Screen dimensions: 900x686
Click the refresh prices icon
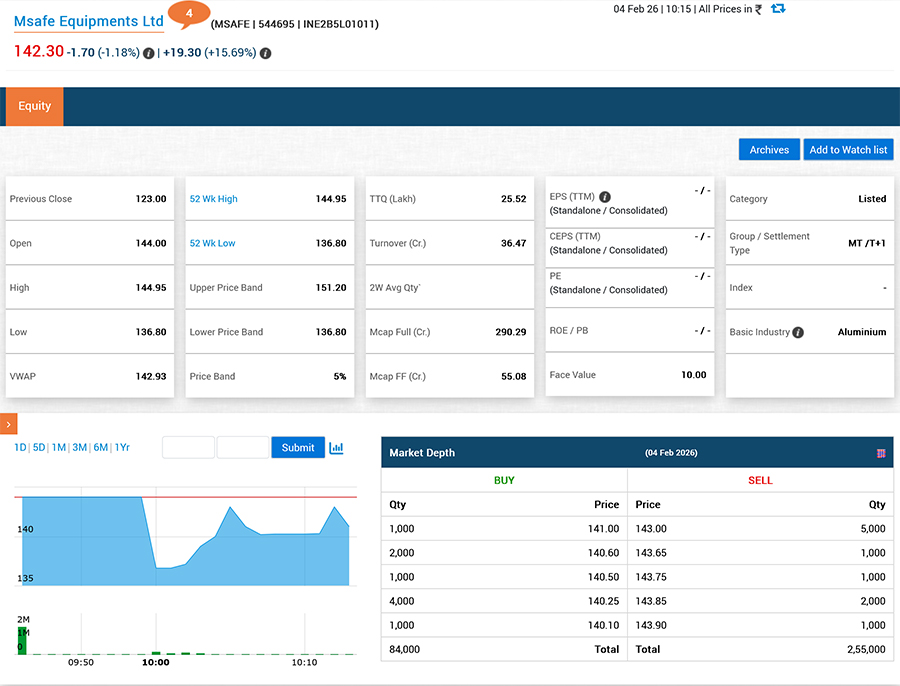coord(778,9)
